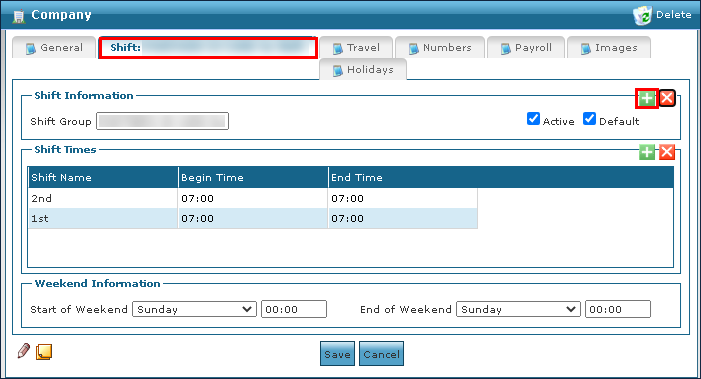Click the Start of Weekend time field
This screenshot has width=701, height=379.
pos(294,309)
